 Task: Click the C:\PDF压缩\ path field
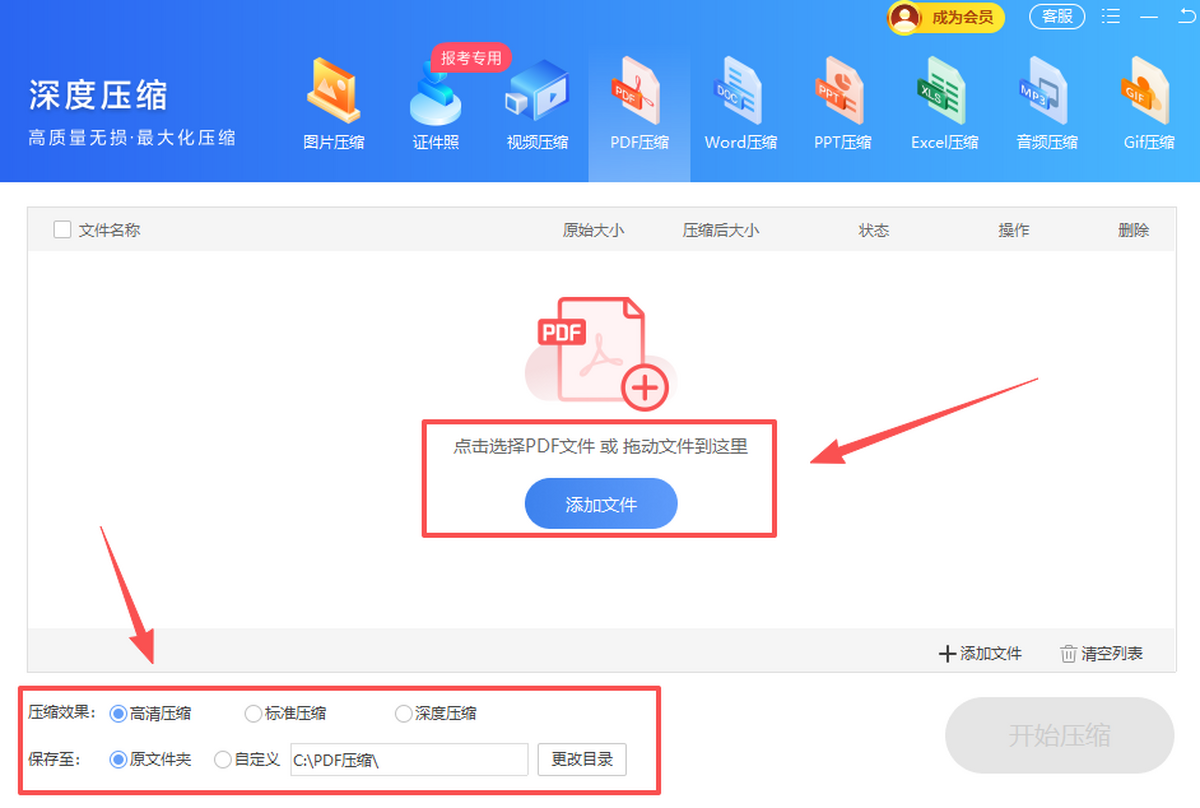click(409, 760)
